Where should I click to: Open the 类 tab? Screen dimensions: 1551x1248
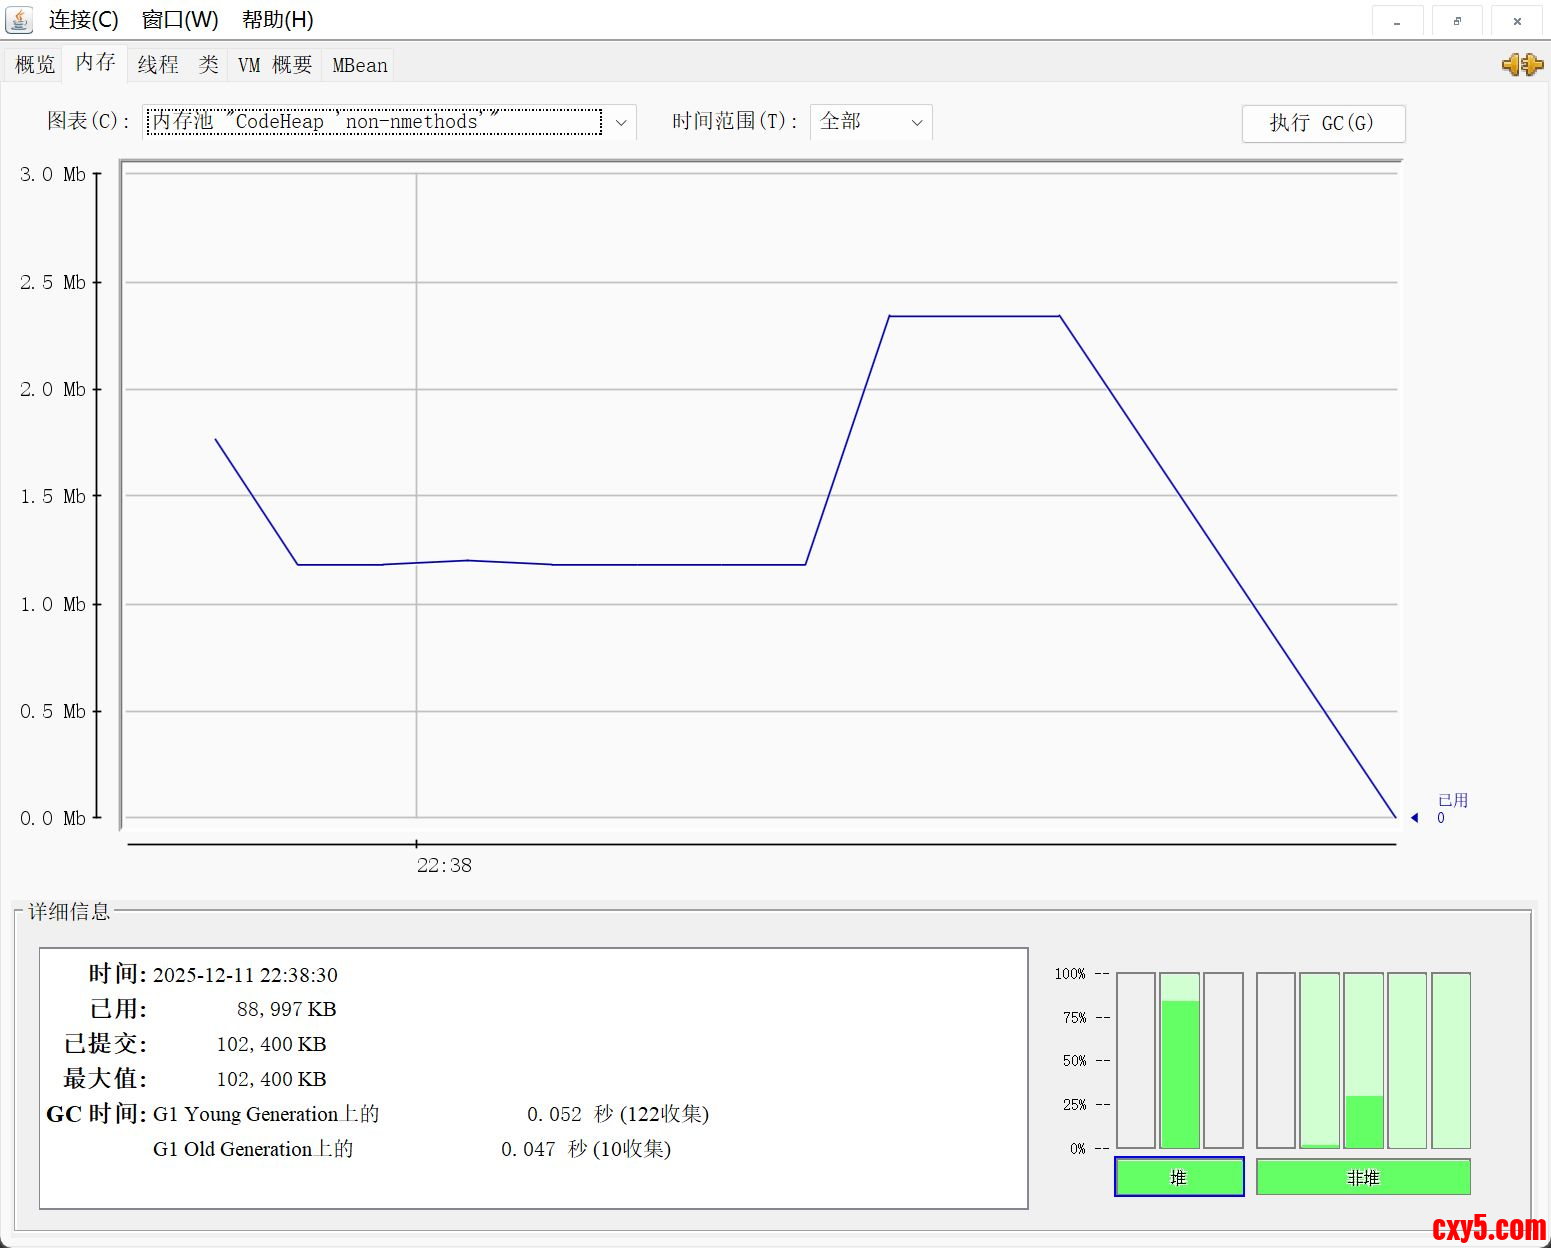pos(208,65)
